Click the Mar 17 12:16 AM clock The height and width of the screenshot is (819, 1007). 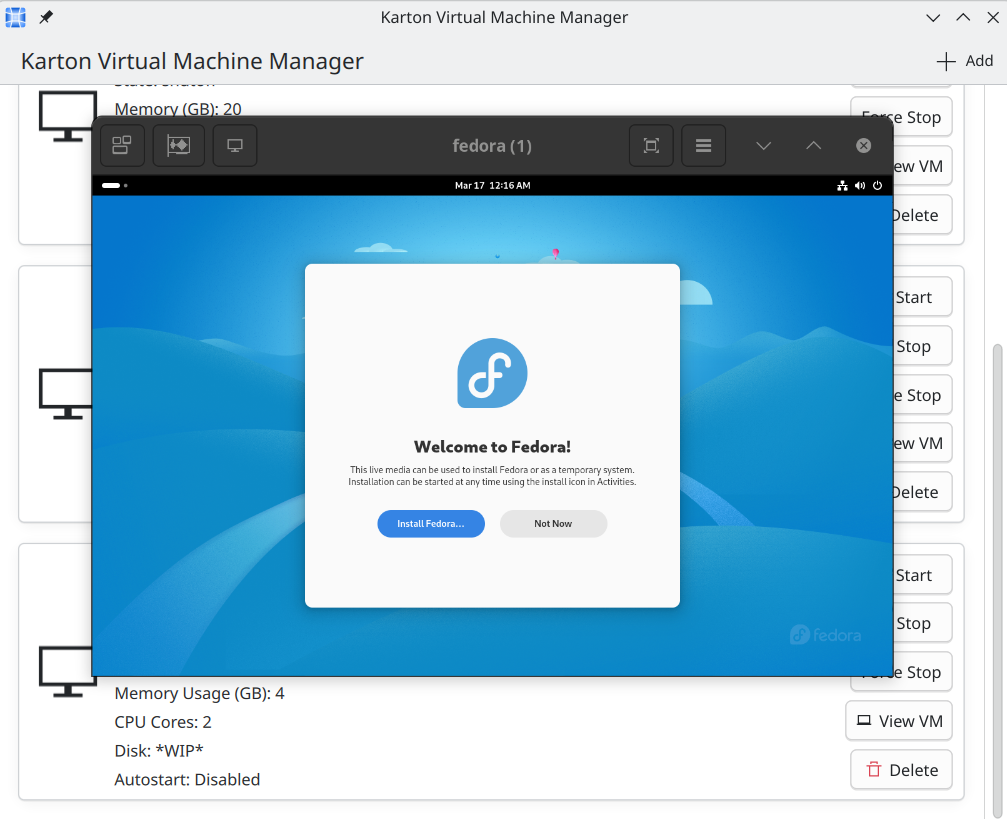[x=493, y=186]
